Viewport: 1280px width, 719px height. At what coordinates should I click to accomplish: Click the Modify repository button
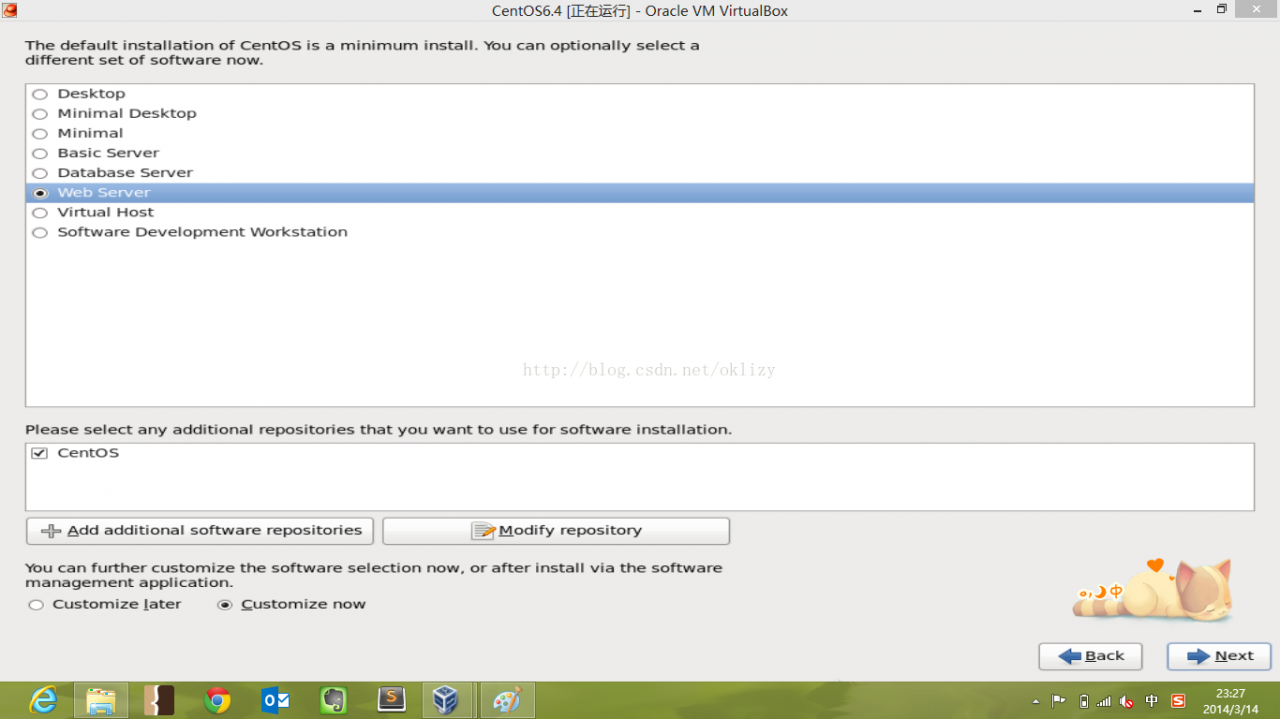[x=556, y=531]
